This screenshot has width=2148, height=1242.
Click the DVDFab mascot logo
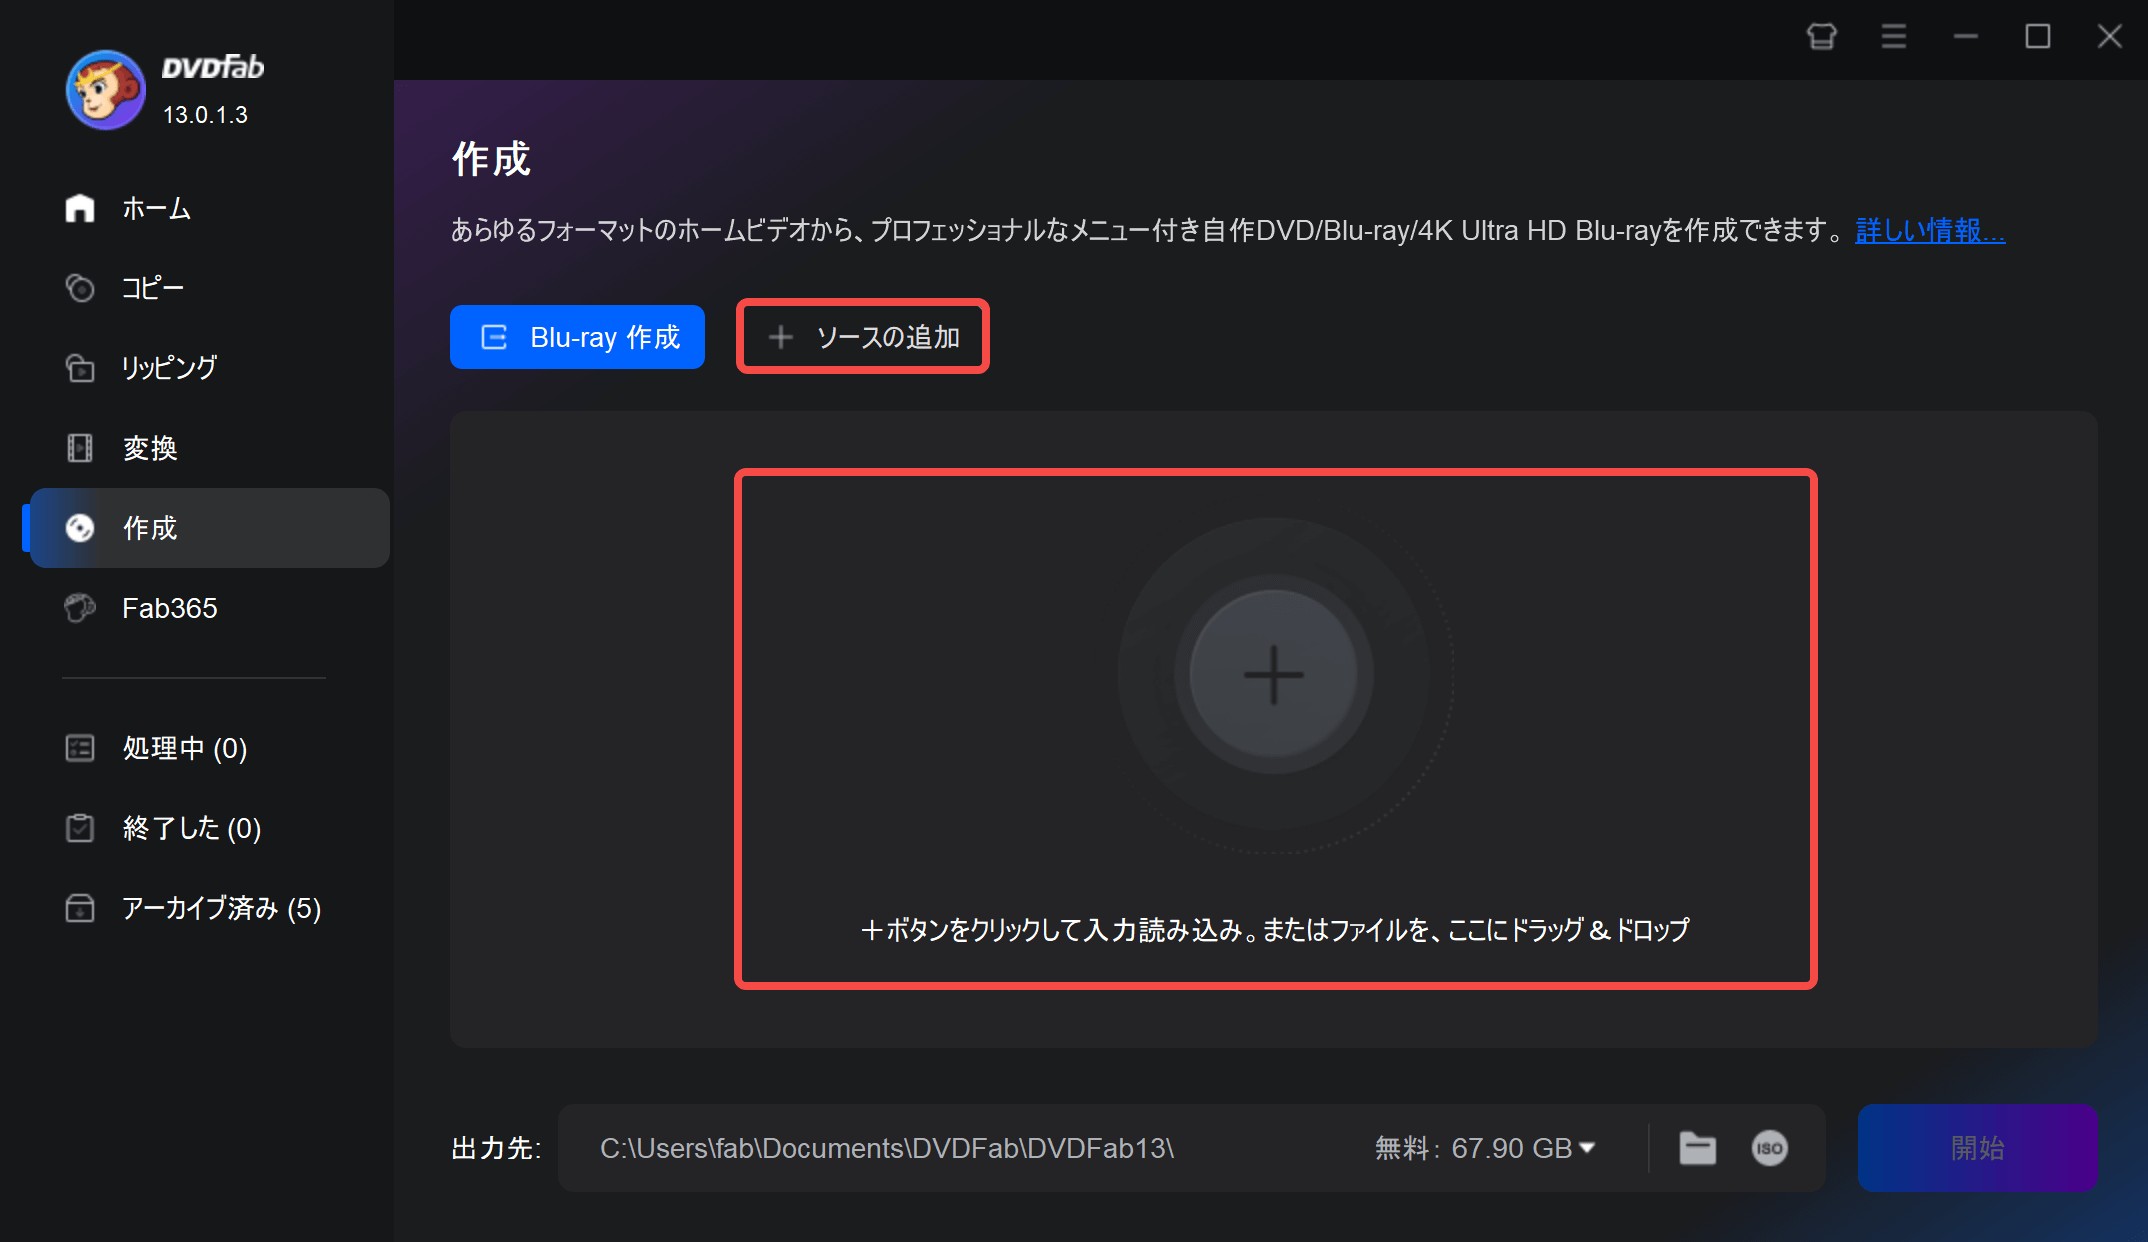tap(105, 90)
